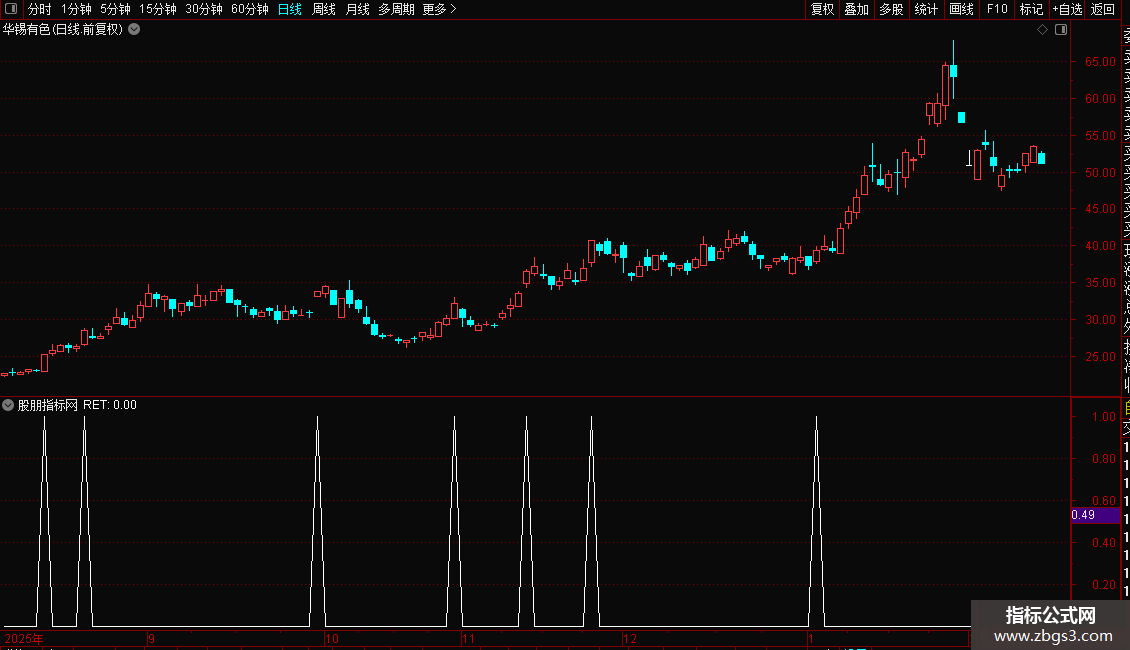Expand the 更多 periods menu
1130x650 pixels.
439,9
